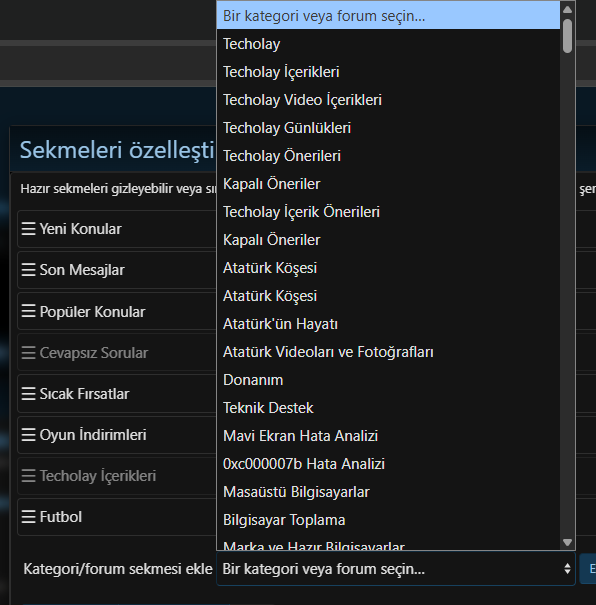Image resolution: width=596 pixels, height=605 pixels.
Task: Pick '0xc000007b Hata Analizi' option
Action: 388,464
